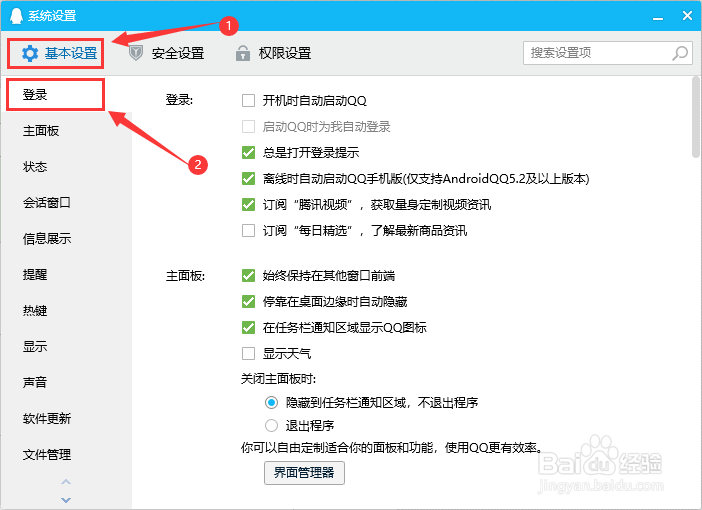
Task: Uncheck 在任务栏通知区域显示QQ图标
Action: click(x=248, y=327)
